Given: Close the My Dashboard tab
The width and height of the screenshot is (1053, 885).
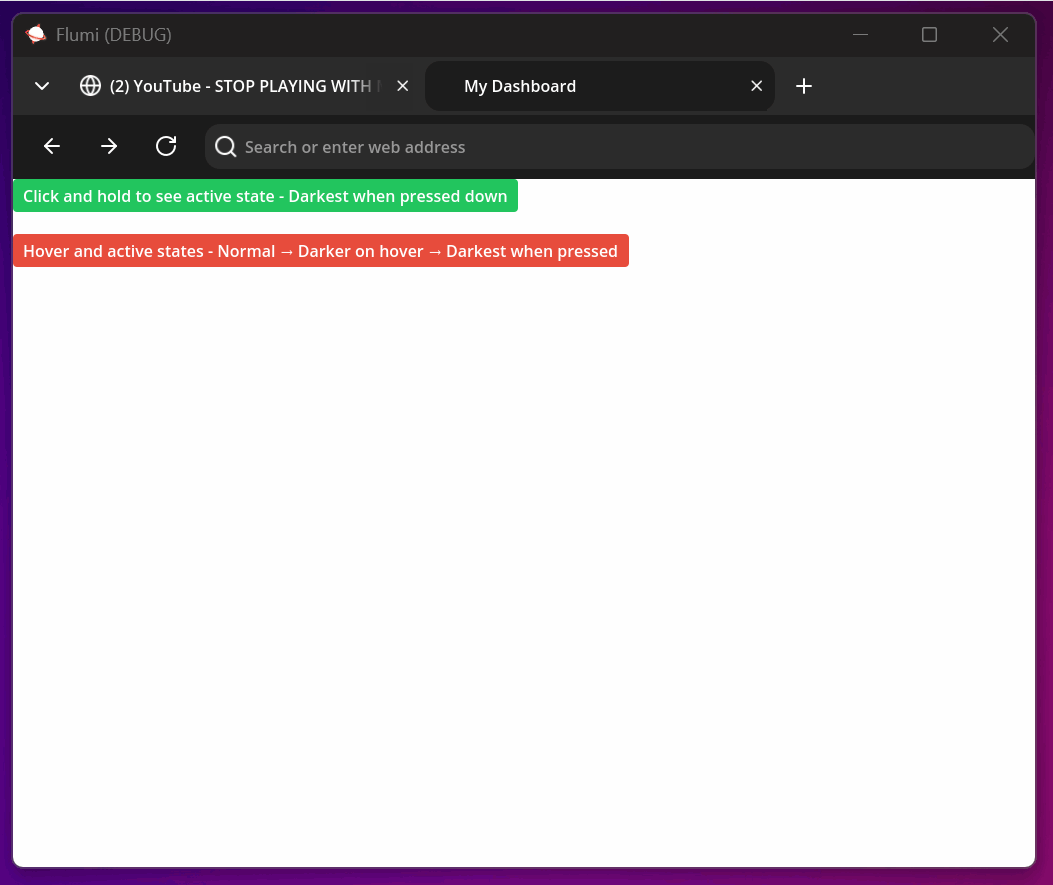Looking at the screenshot, I should click(757, 86).
